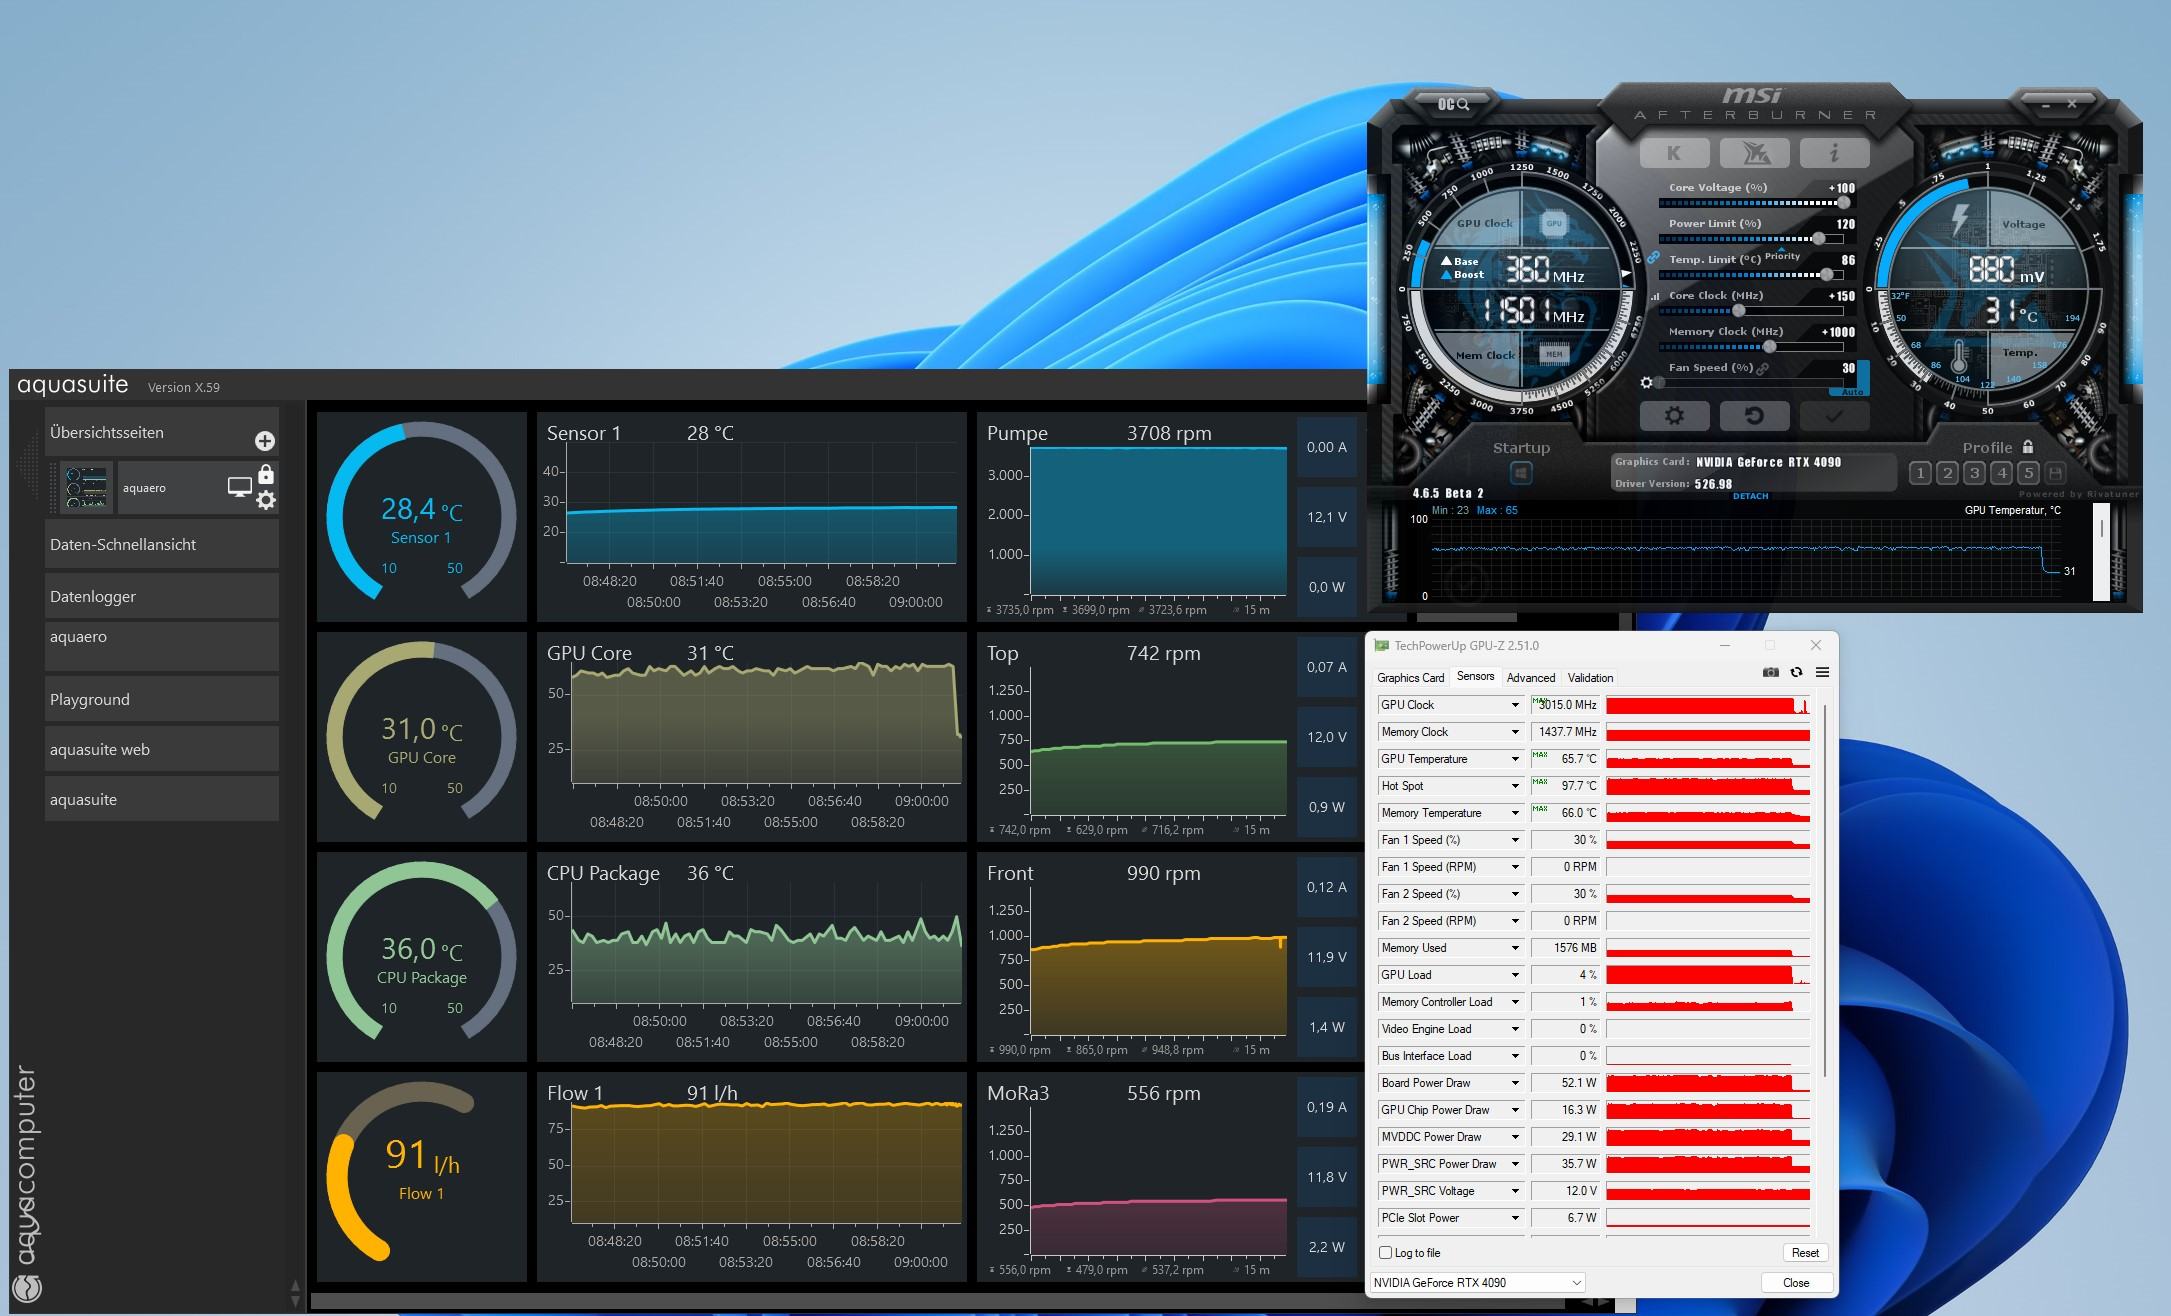Switch to Validation tab in GPU-Z

pos(1590,678)
